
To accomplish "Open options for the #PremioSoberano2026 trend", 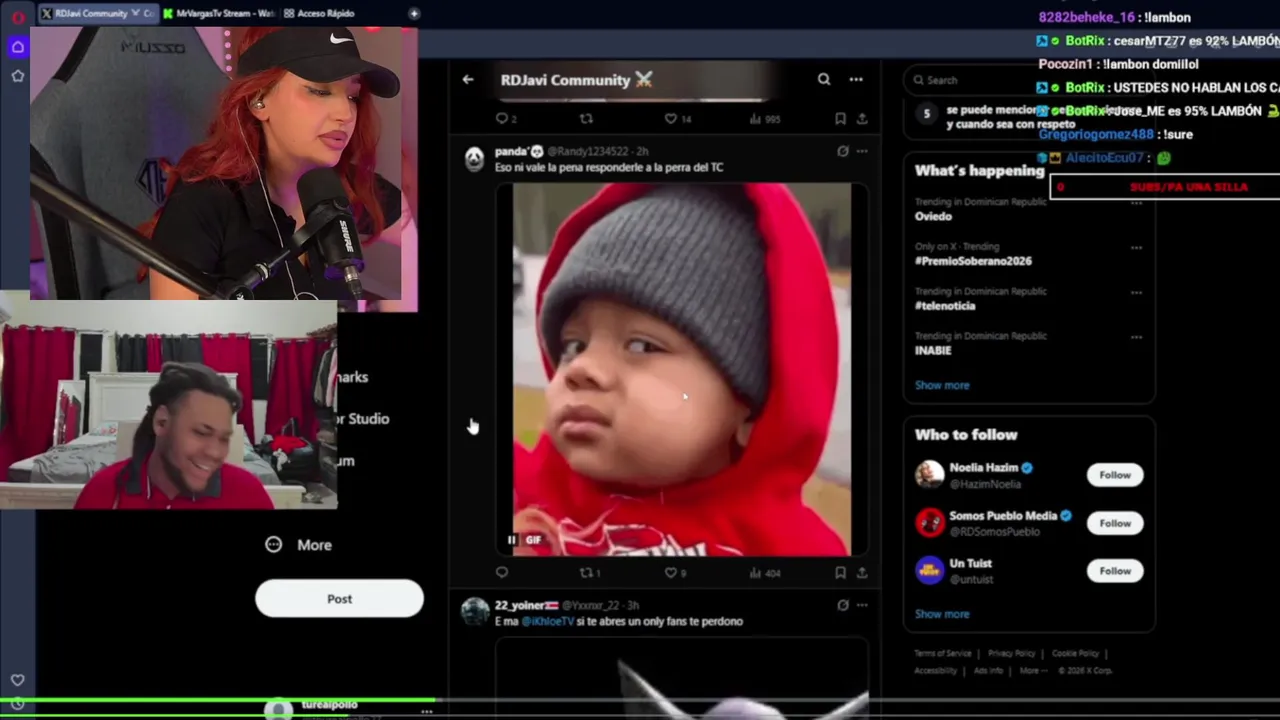I will (x=1136, y=247).
